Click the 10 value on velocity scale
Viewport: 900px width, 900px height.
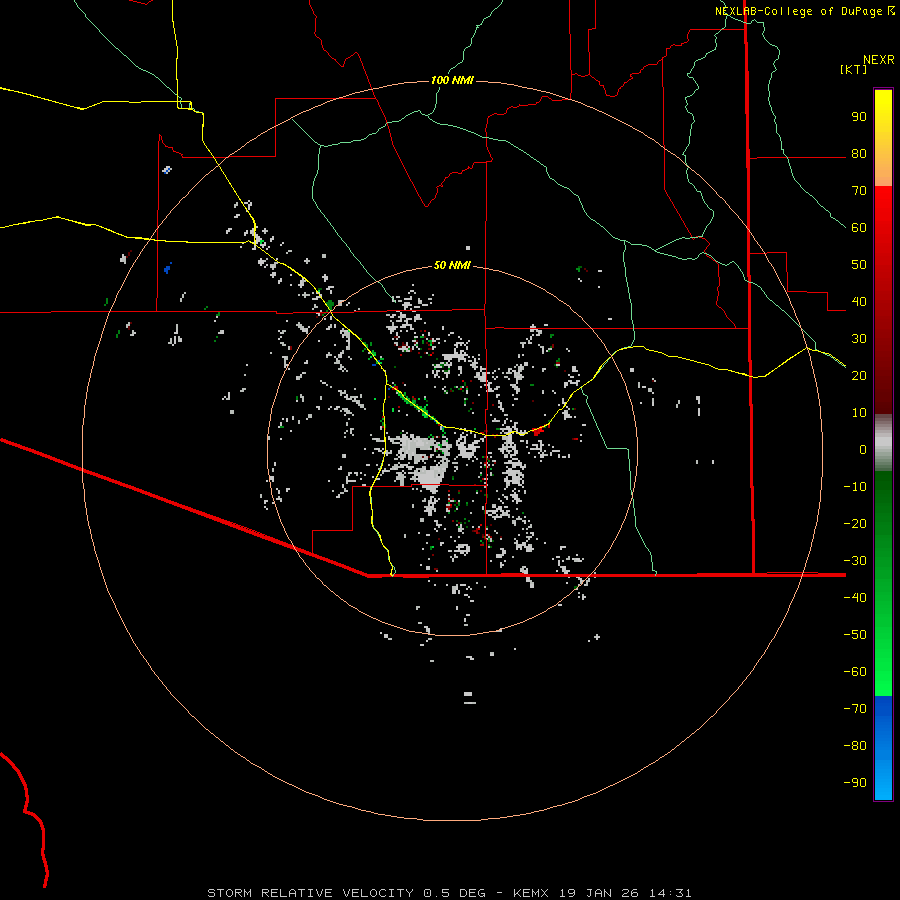pyautogui.click(x=859, y=413)
